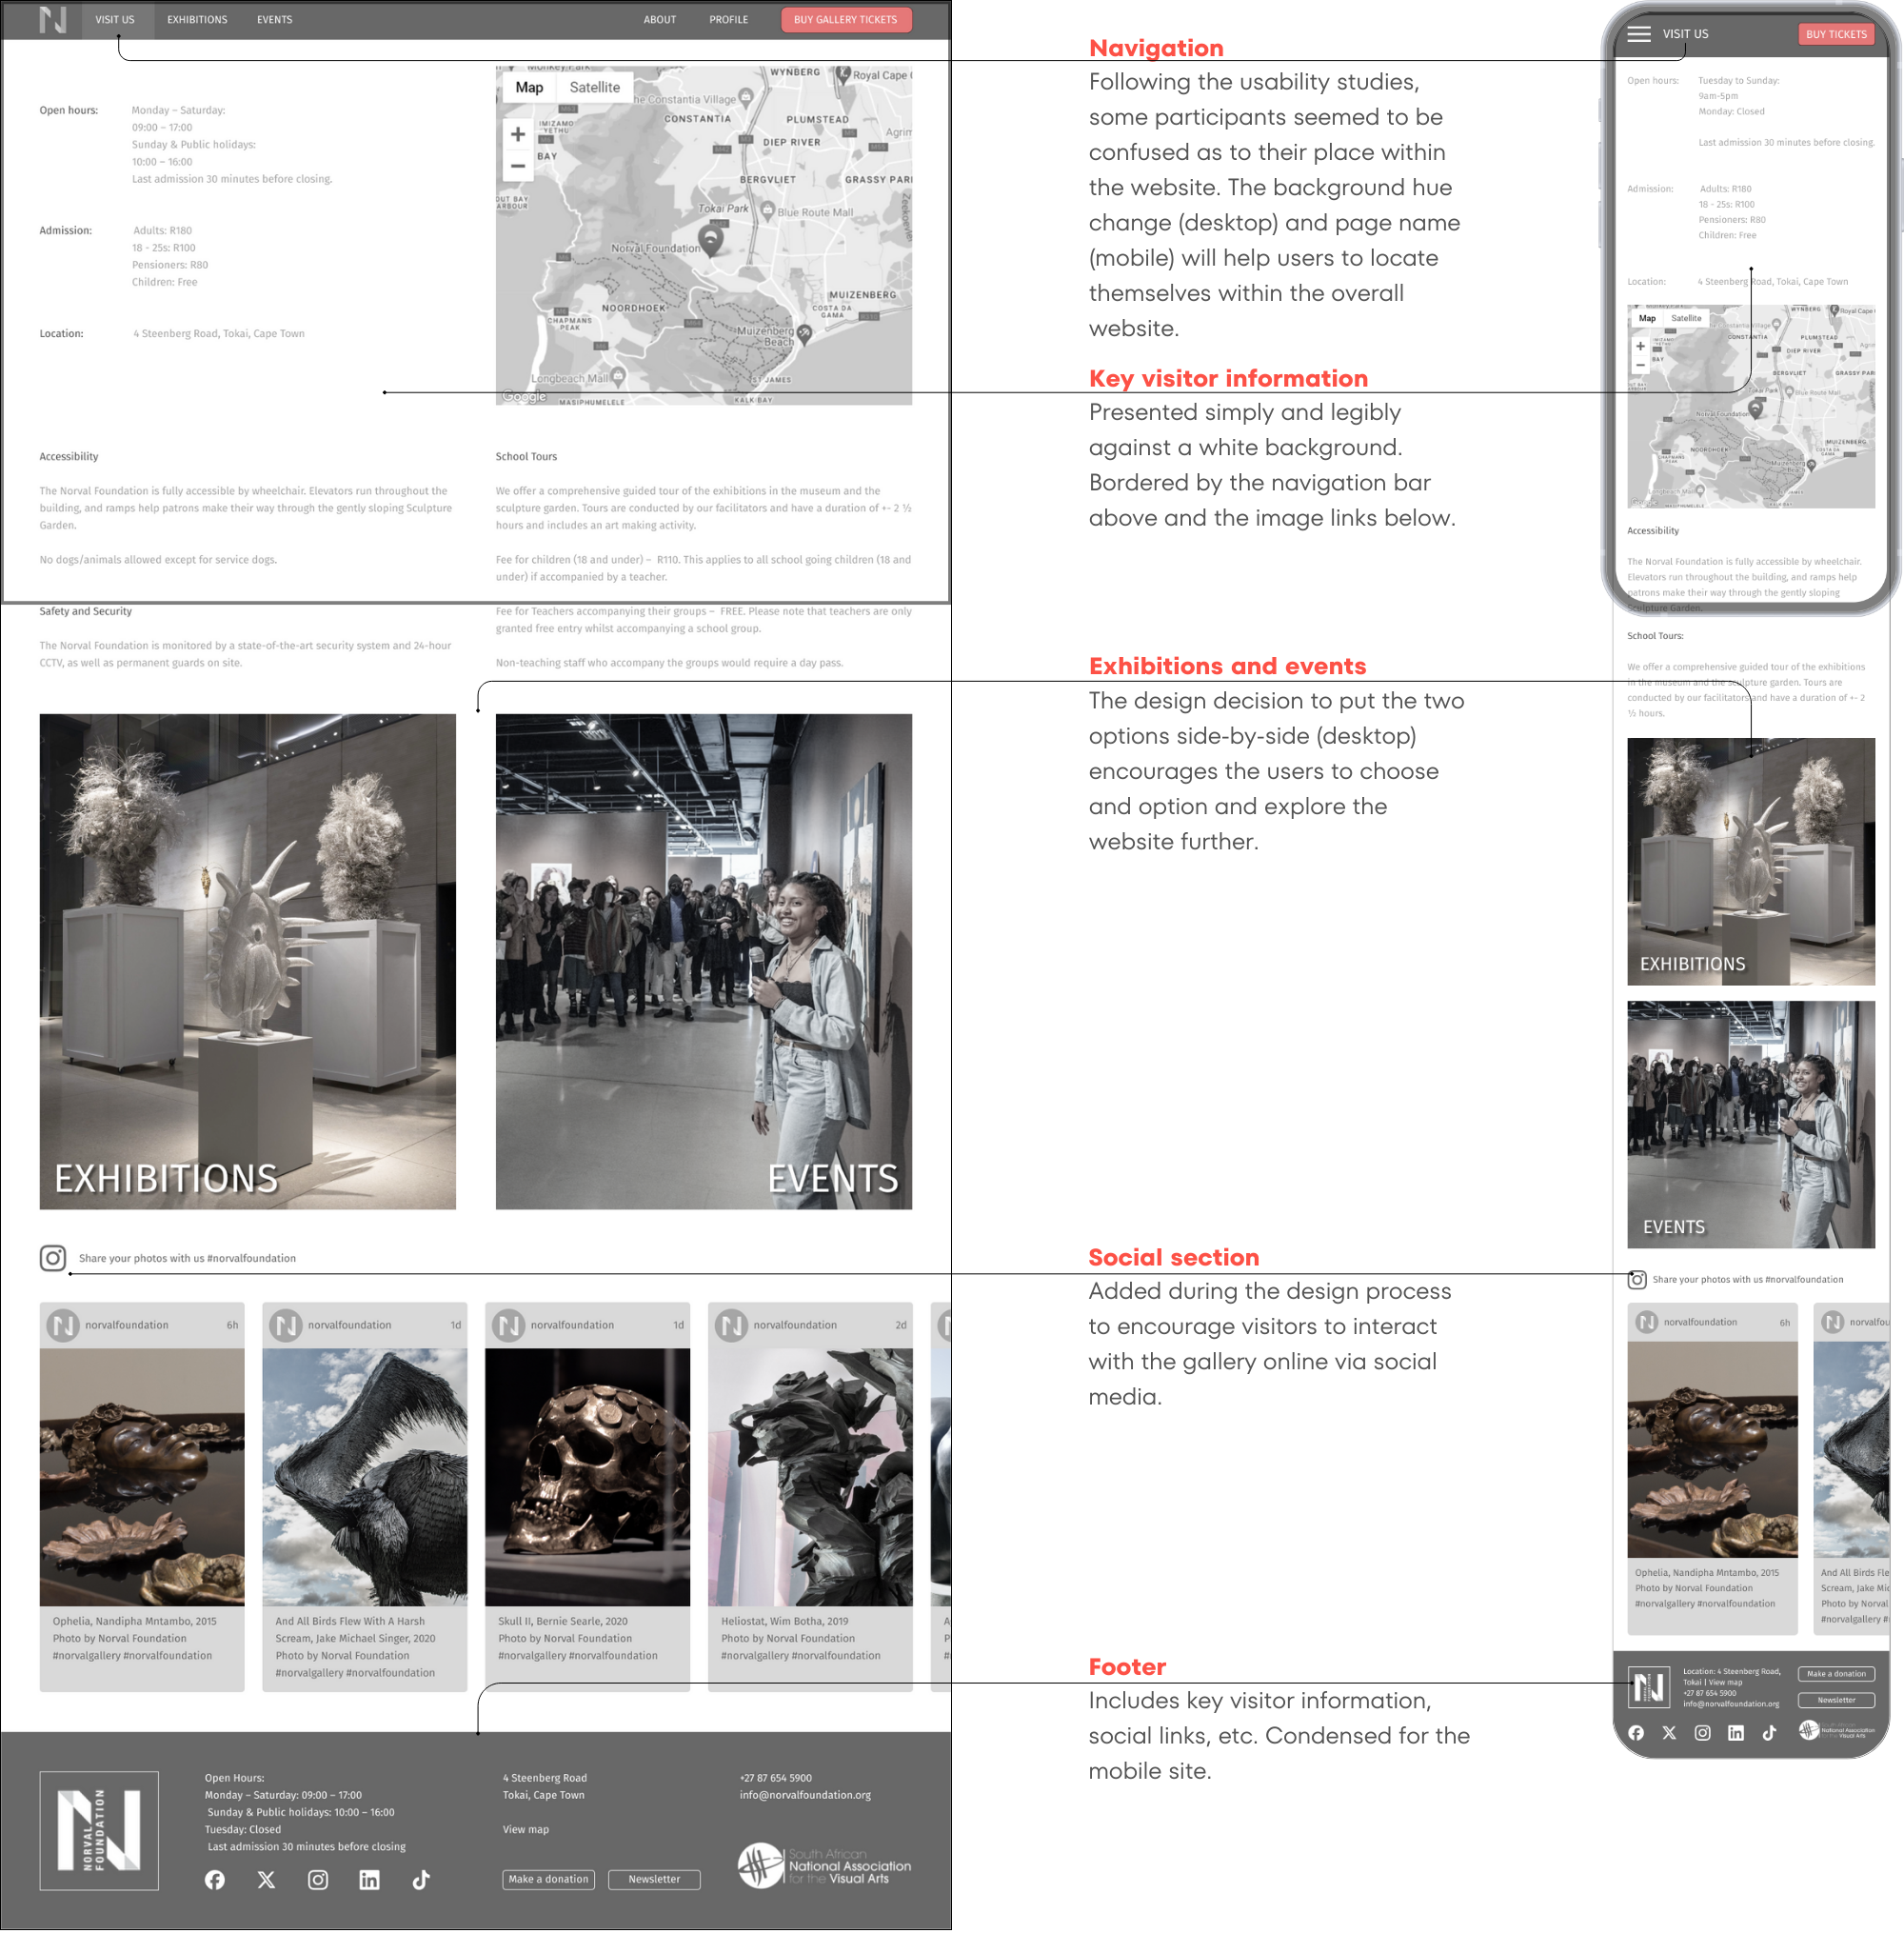Click Make a donation in desktop footer
The height and width of the screenshot is (1933, 1904).
tap(548, 1879)
